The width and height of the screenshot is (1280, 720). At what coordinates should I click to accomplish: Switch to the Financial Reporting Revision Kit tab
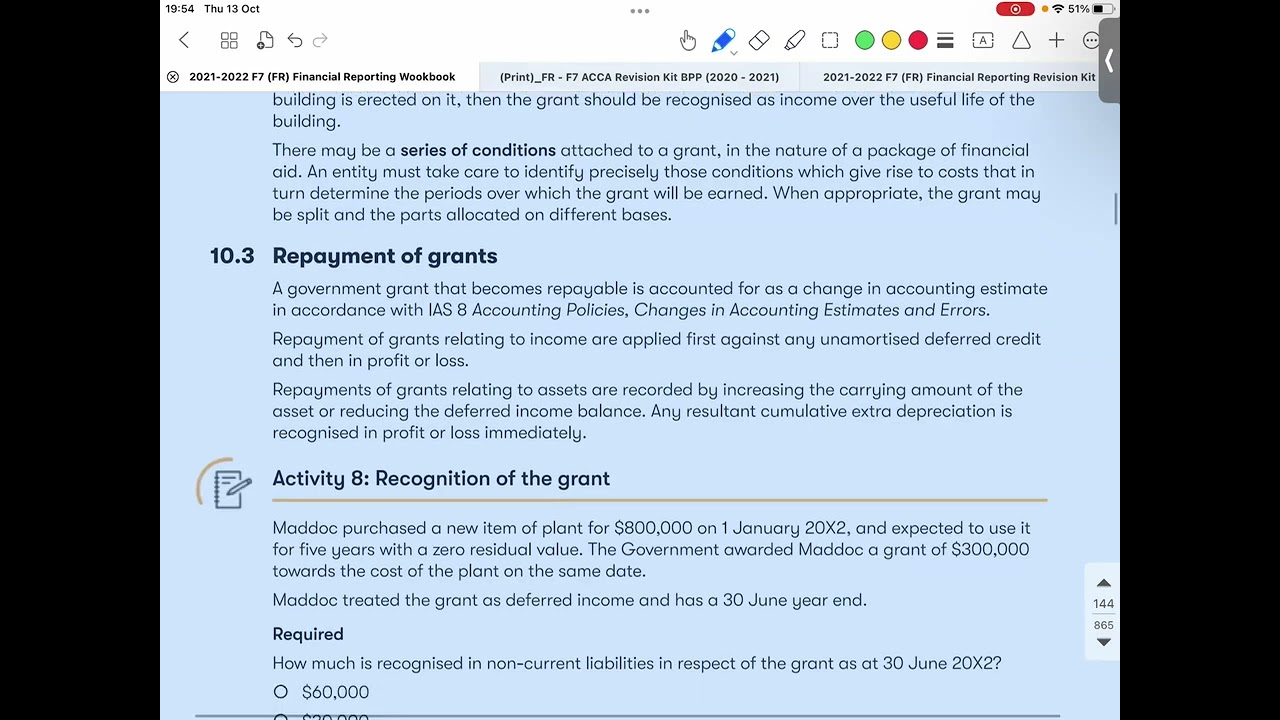pos(958,77)
